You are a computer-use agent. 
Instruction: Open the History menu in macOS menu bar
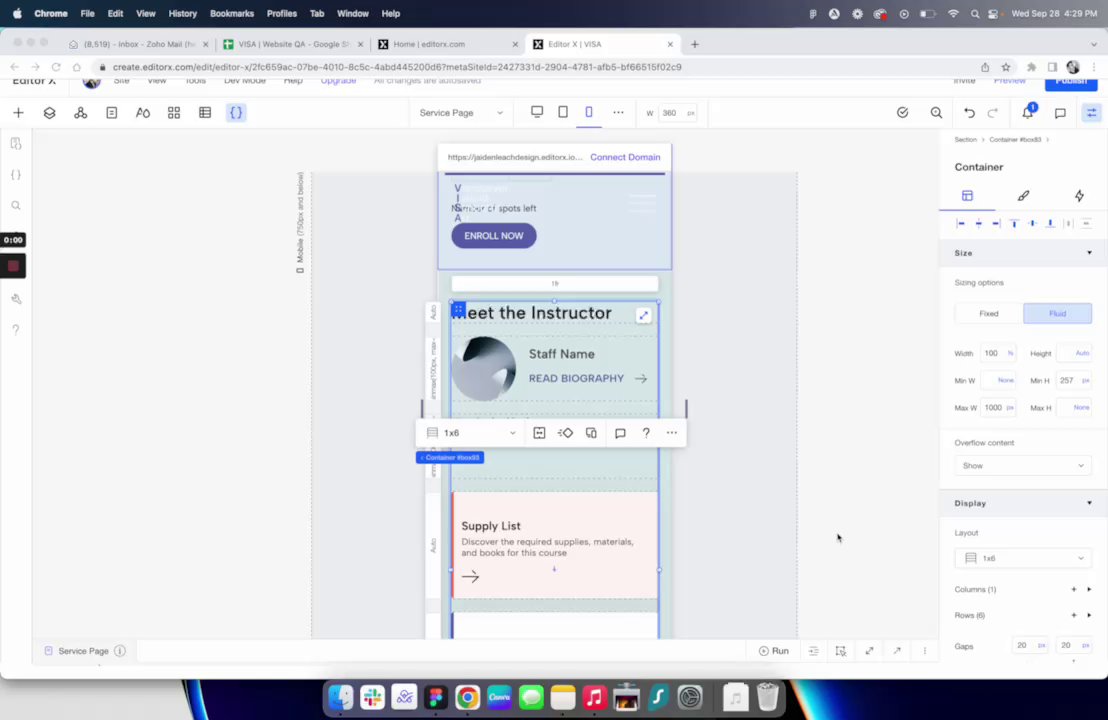point(182,13)
